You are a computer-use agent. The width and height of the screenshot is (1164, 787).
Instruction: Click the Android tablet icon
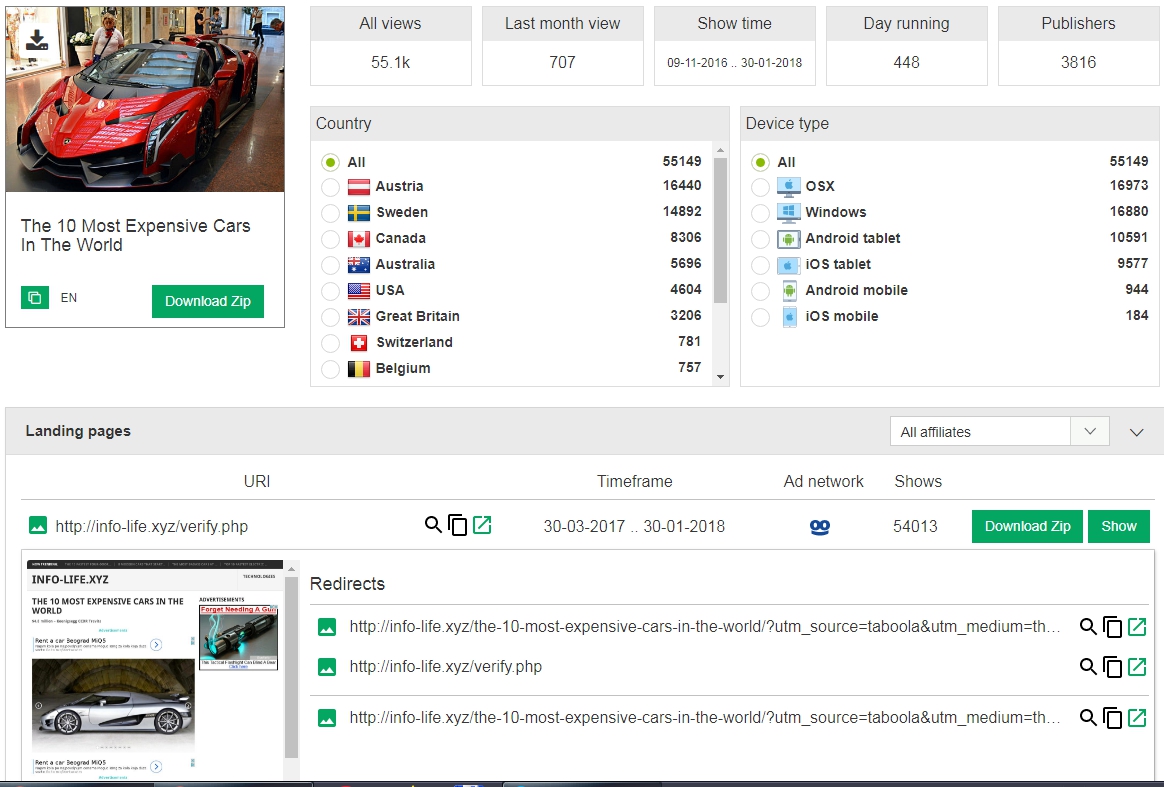click(x=788, y=239)
